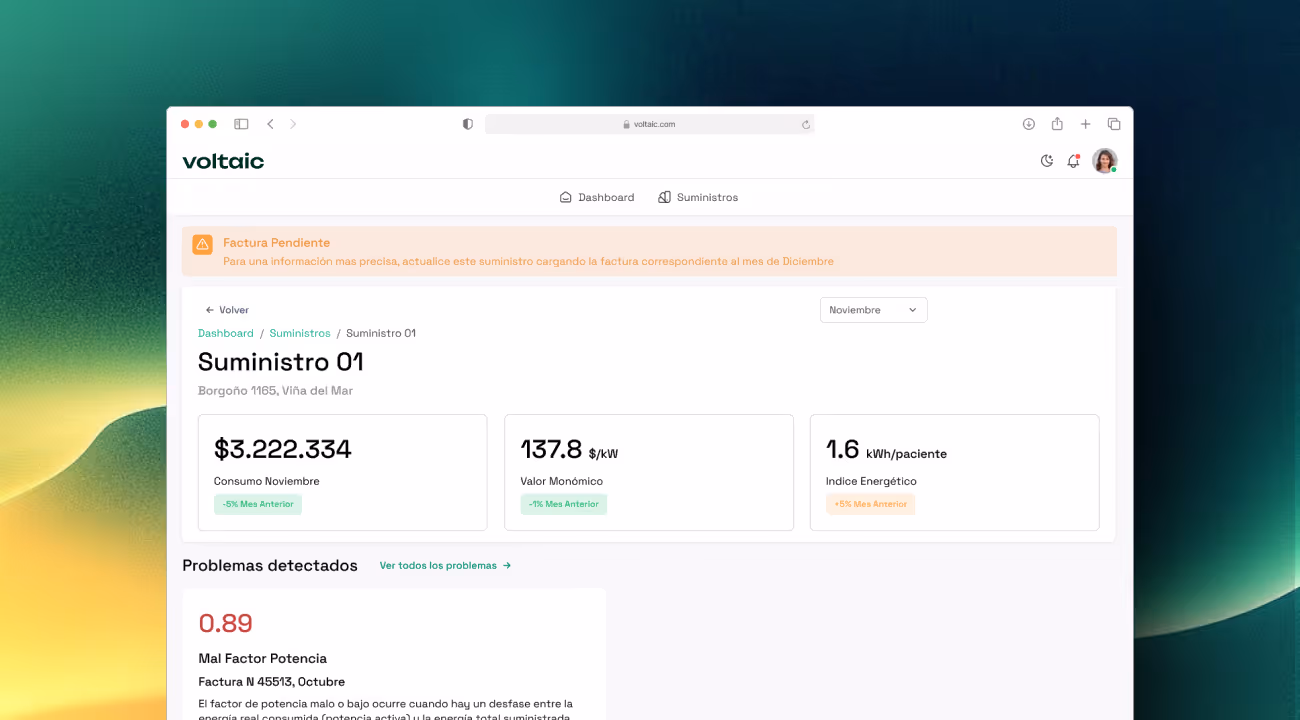This screenshot has width=1300, height=720.
Task: Click the -1% Mes Anterior badge
Action: [x=563, y=504]
